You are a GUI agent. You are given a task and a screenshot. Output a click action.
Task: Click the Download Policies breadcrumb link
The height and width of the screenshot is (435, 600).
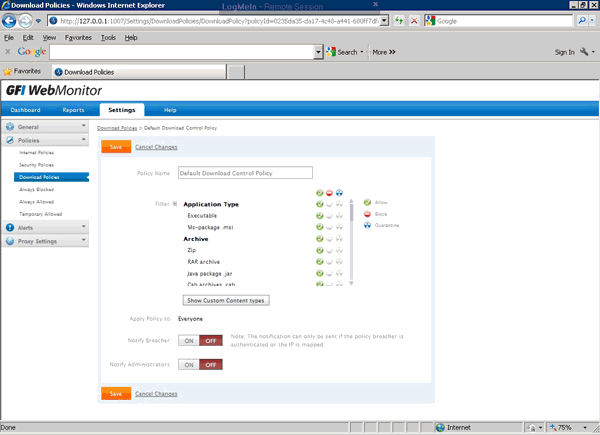pos(117,128)
